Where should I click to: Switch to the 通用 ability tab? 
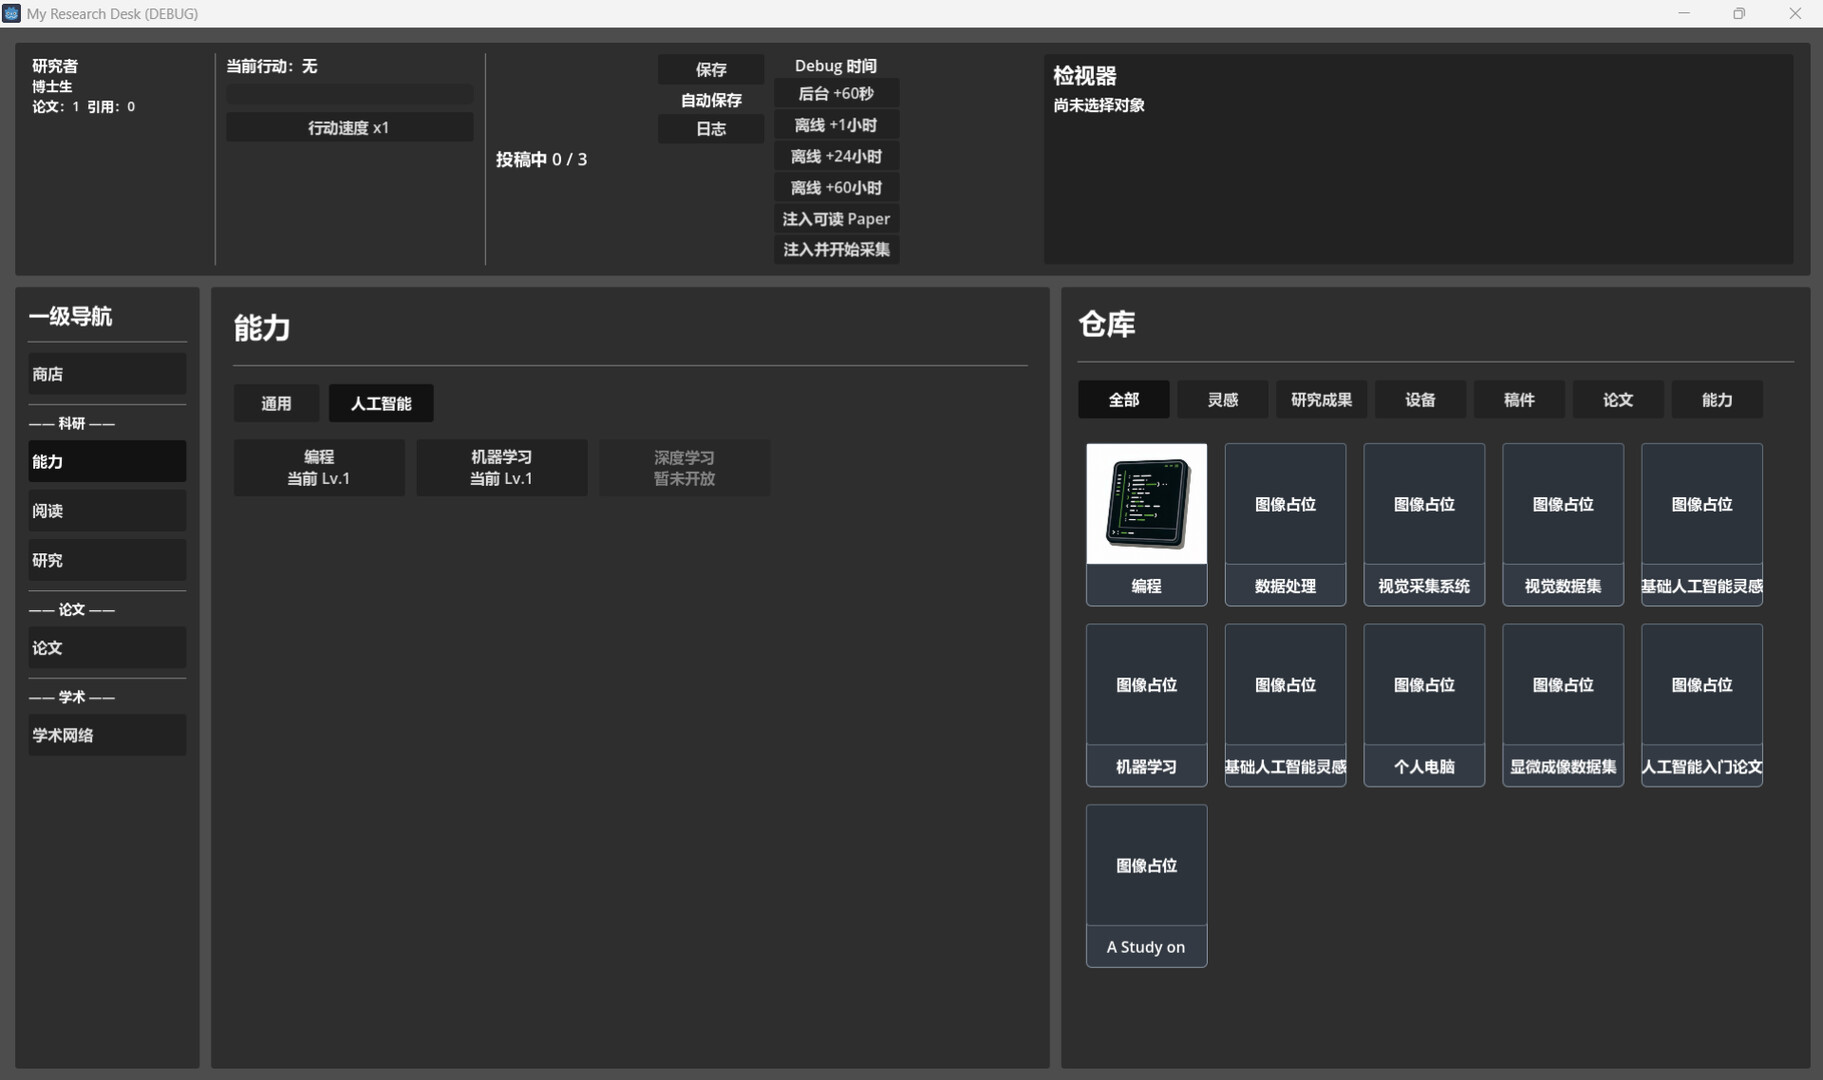pos(276,403)
